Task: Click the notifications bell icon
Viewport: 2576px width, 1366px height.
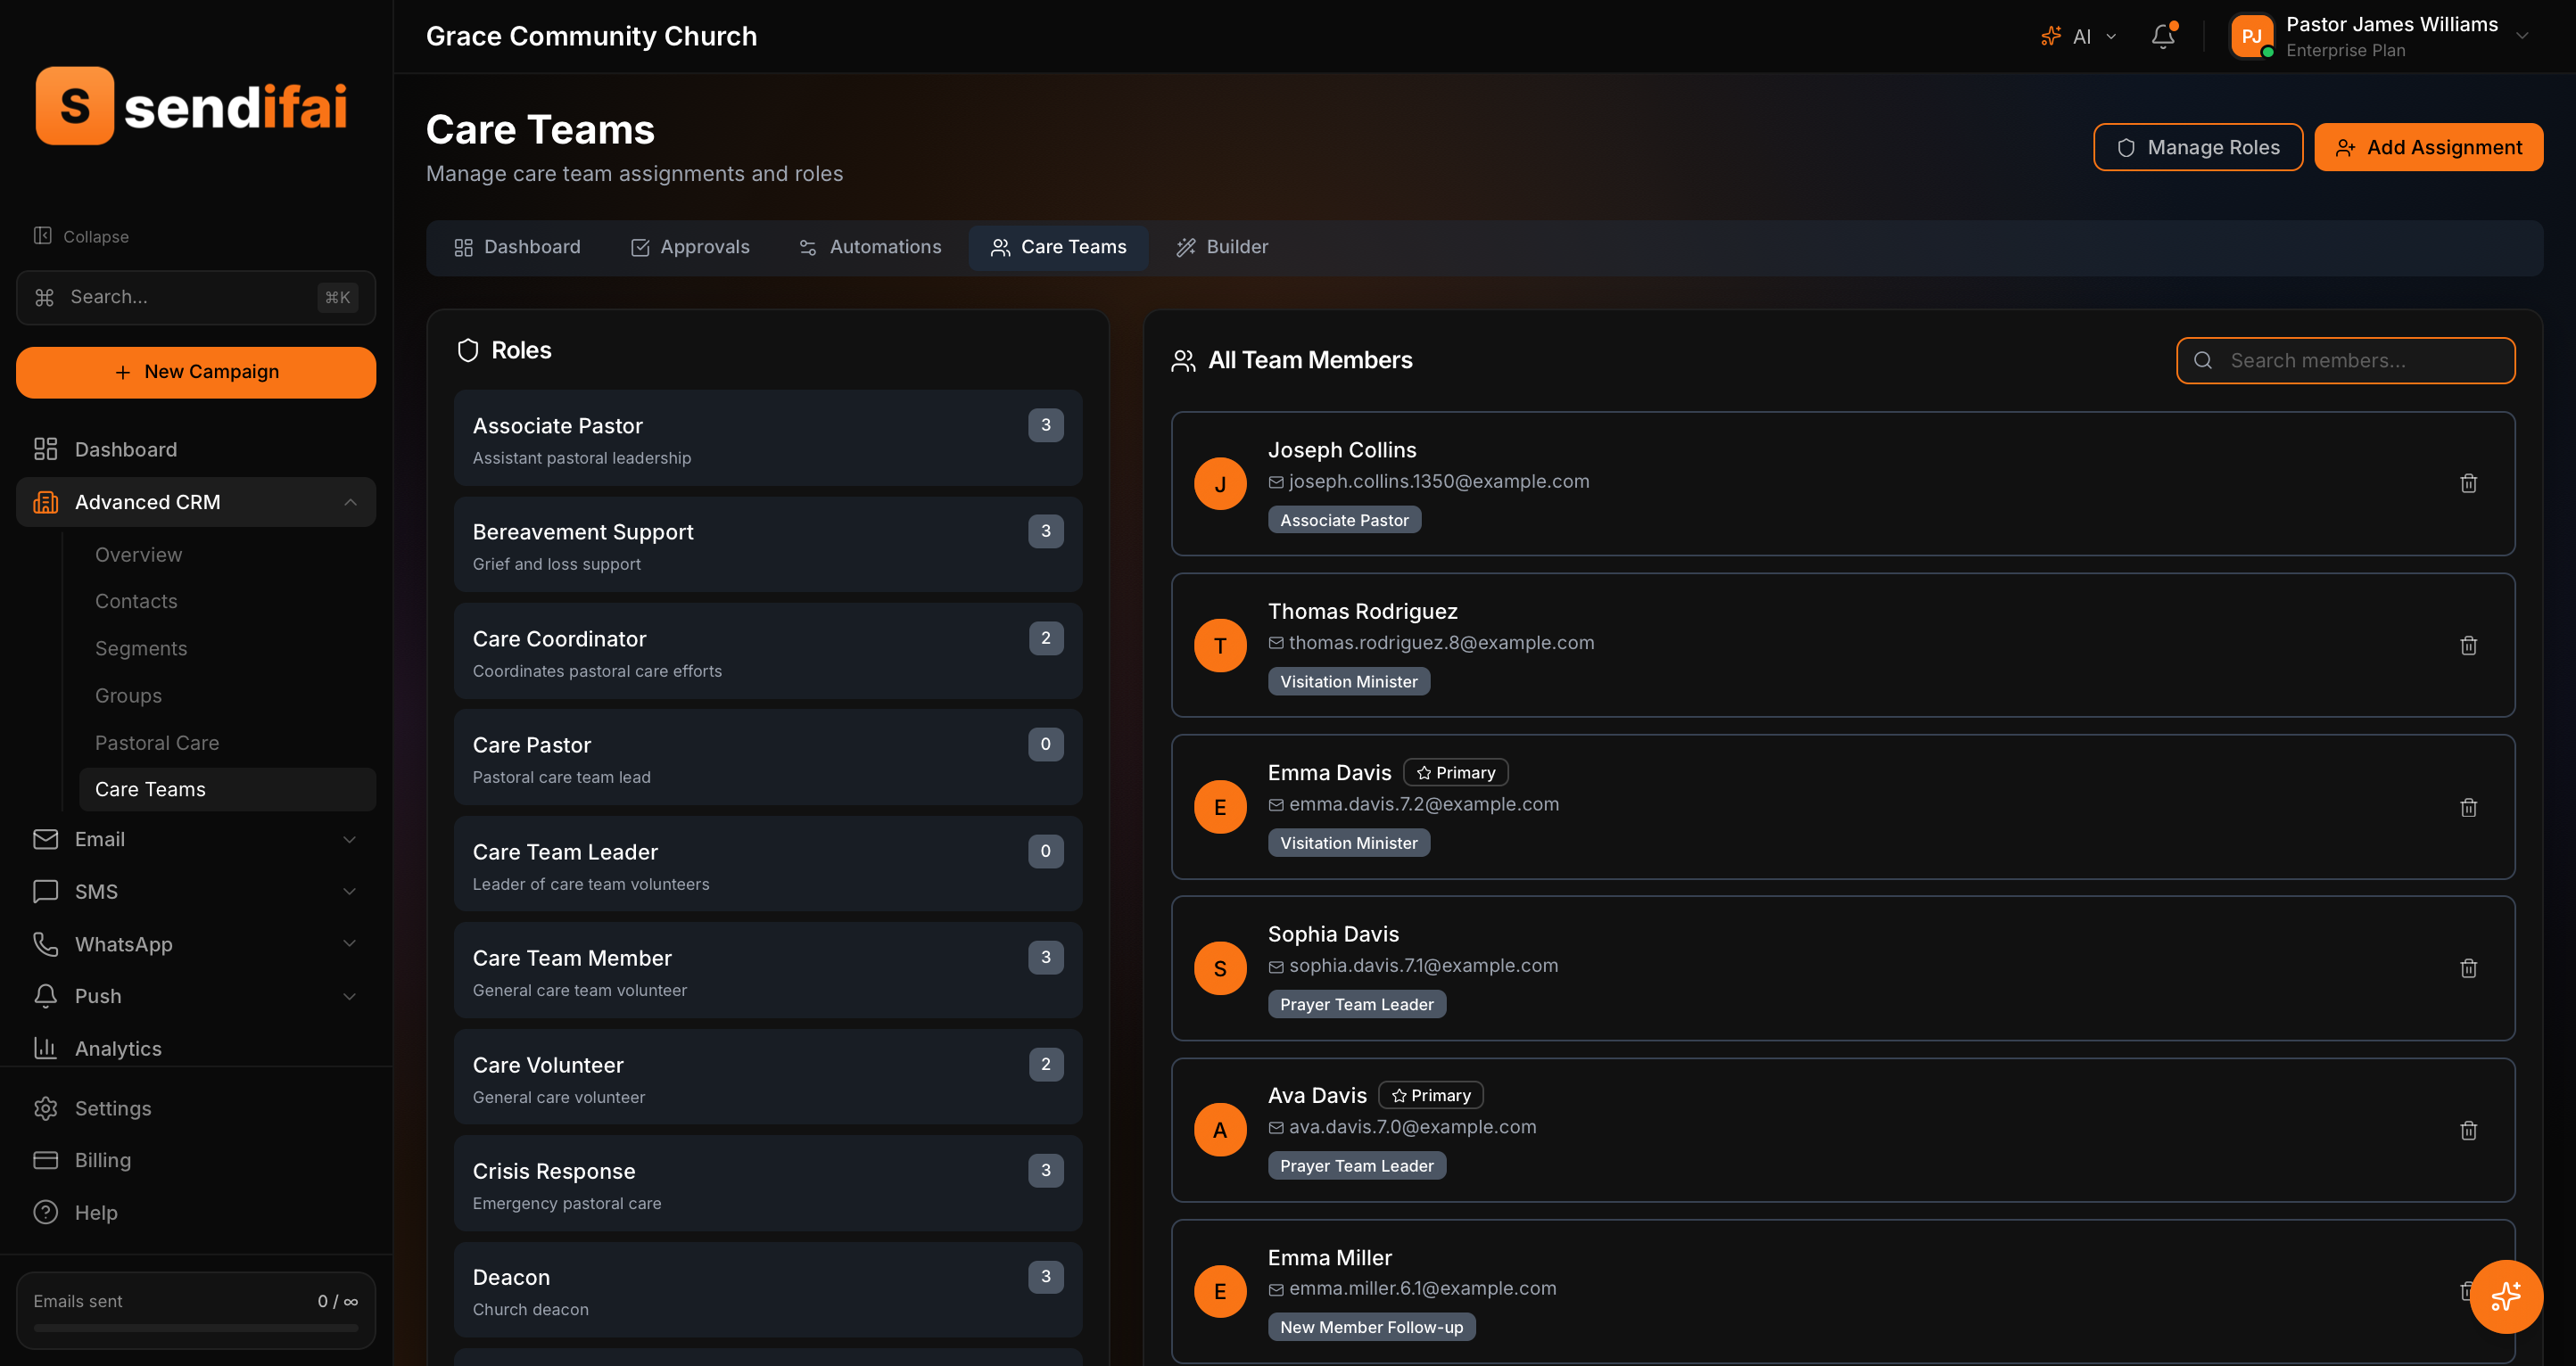Action: (2162, 37)
